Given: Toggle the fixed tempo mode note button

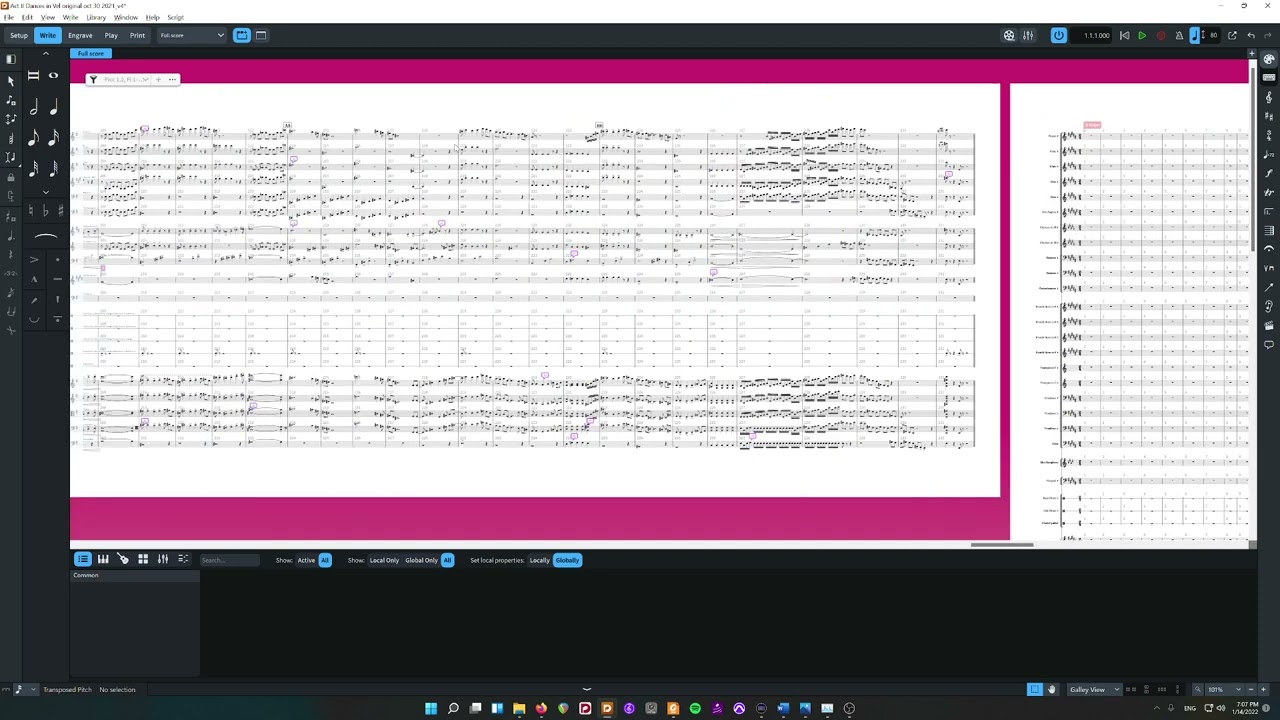Looking at the screenshot, I should click(x=1195, y=35).
